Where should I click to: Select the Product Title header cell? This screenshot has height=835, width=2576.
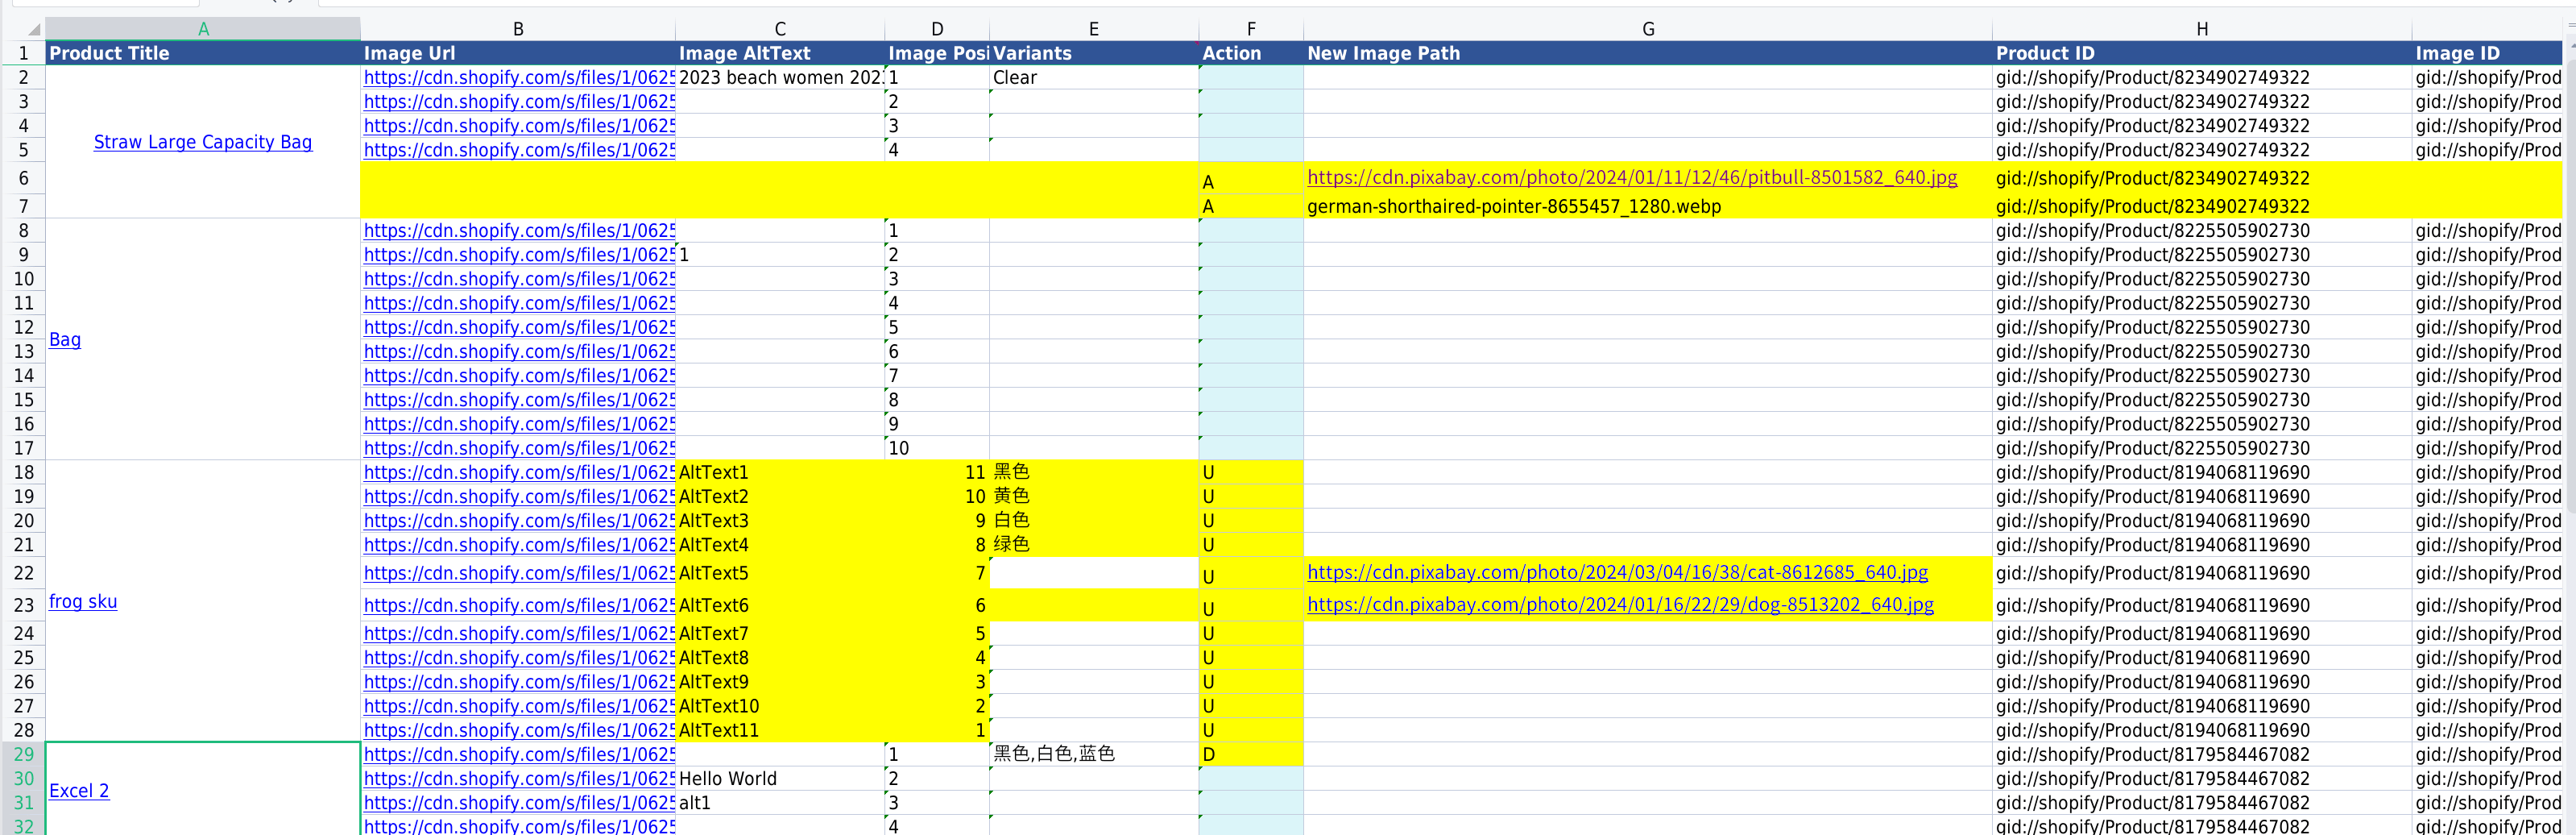tap(203, 53)
